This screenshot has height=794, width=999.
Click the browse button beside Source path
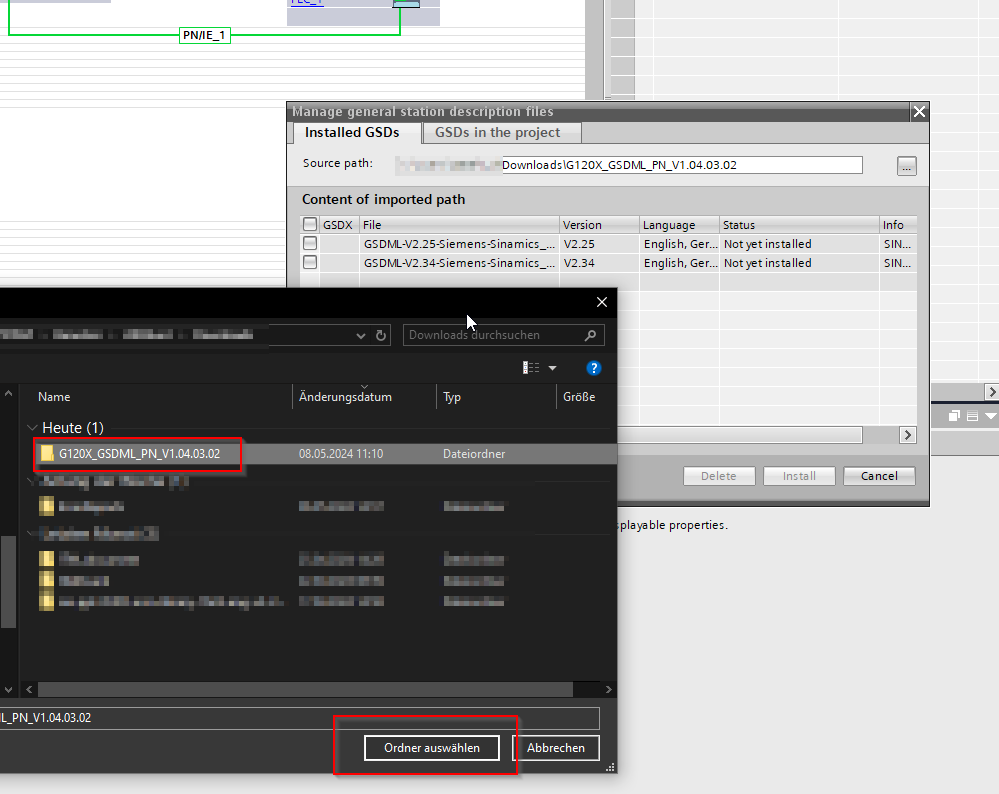point(906,167)
